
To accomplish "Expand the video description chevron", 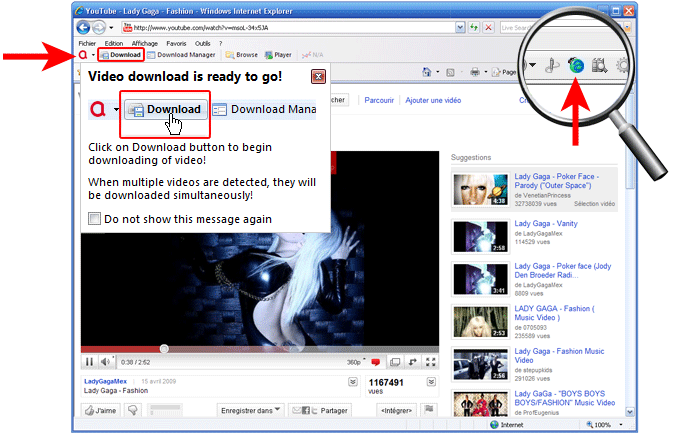I will pyautogui.click(x=353, y=382).
